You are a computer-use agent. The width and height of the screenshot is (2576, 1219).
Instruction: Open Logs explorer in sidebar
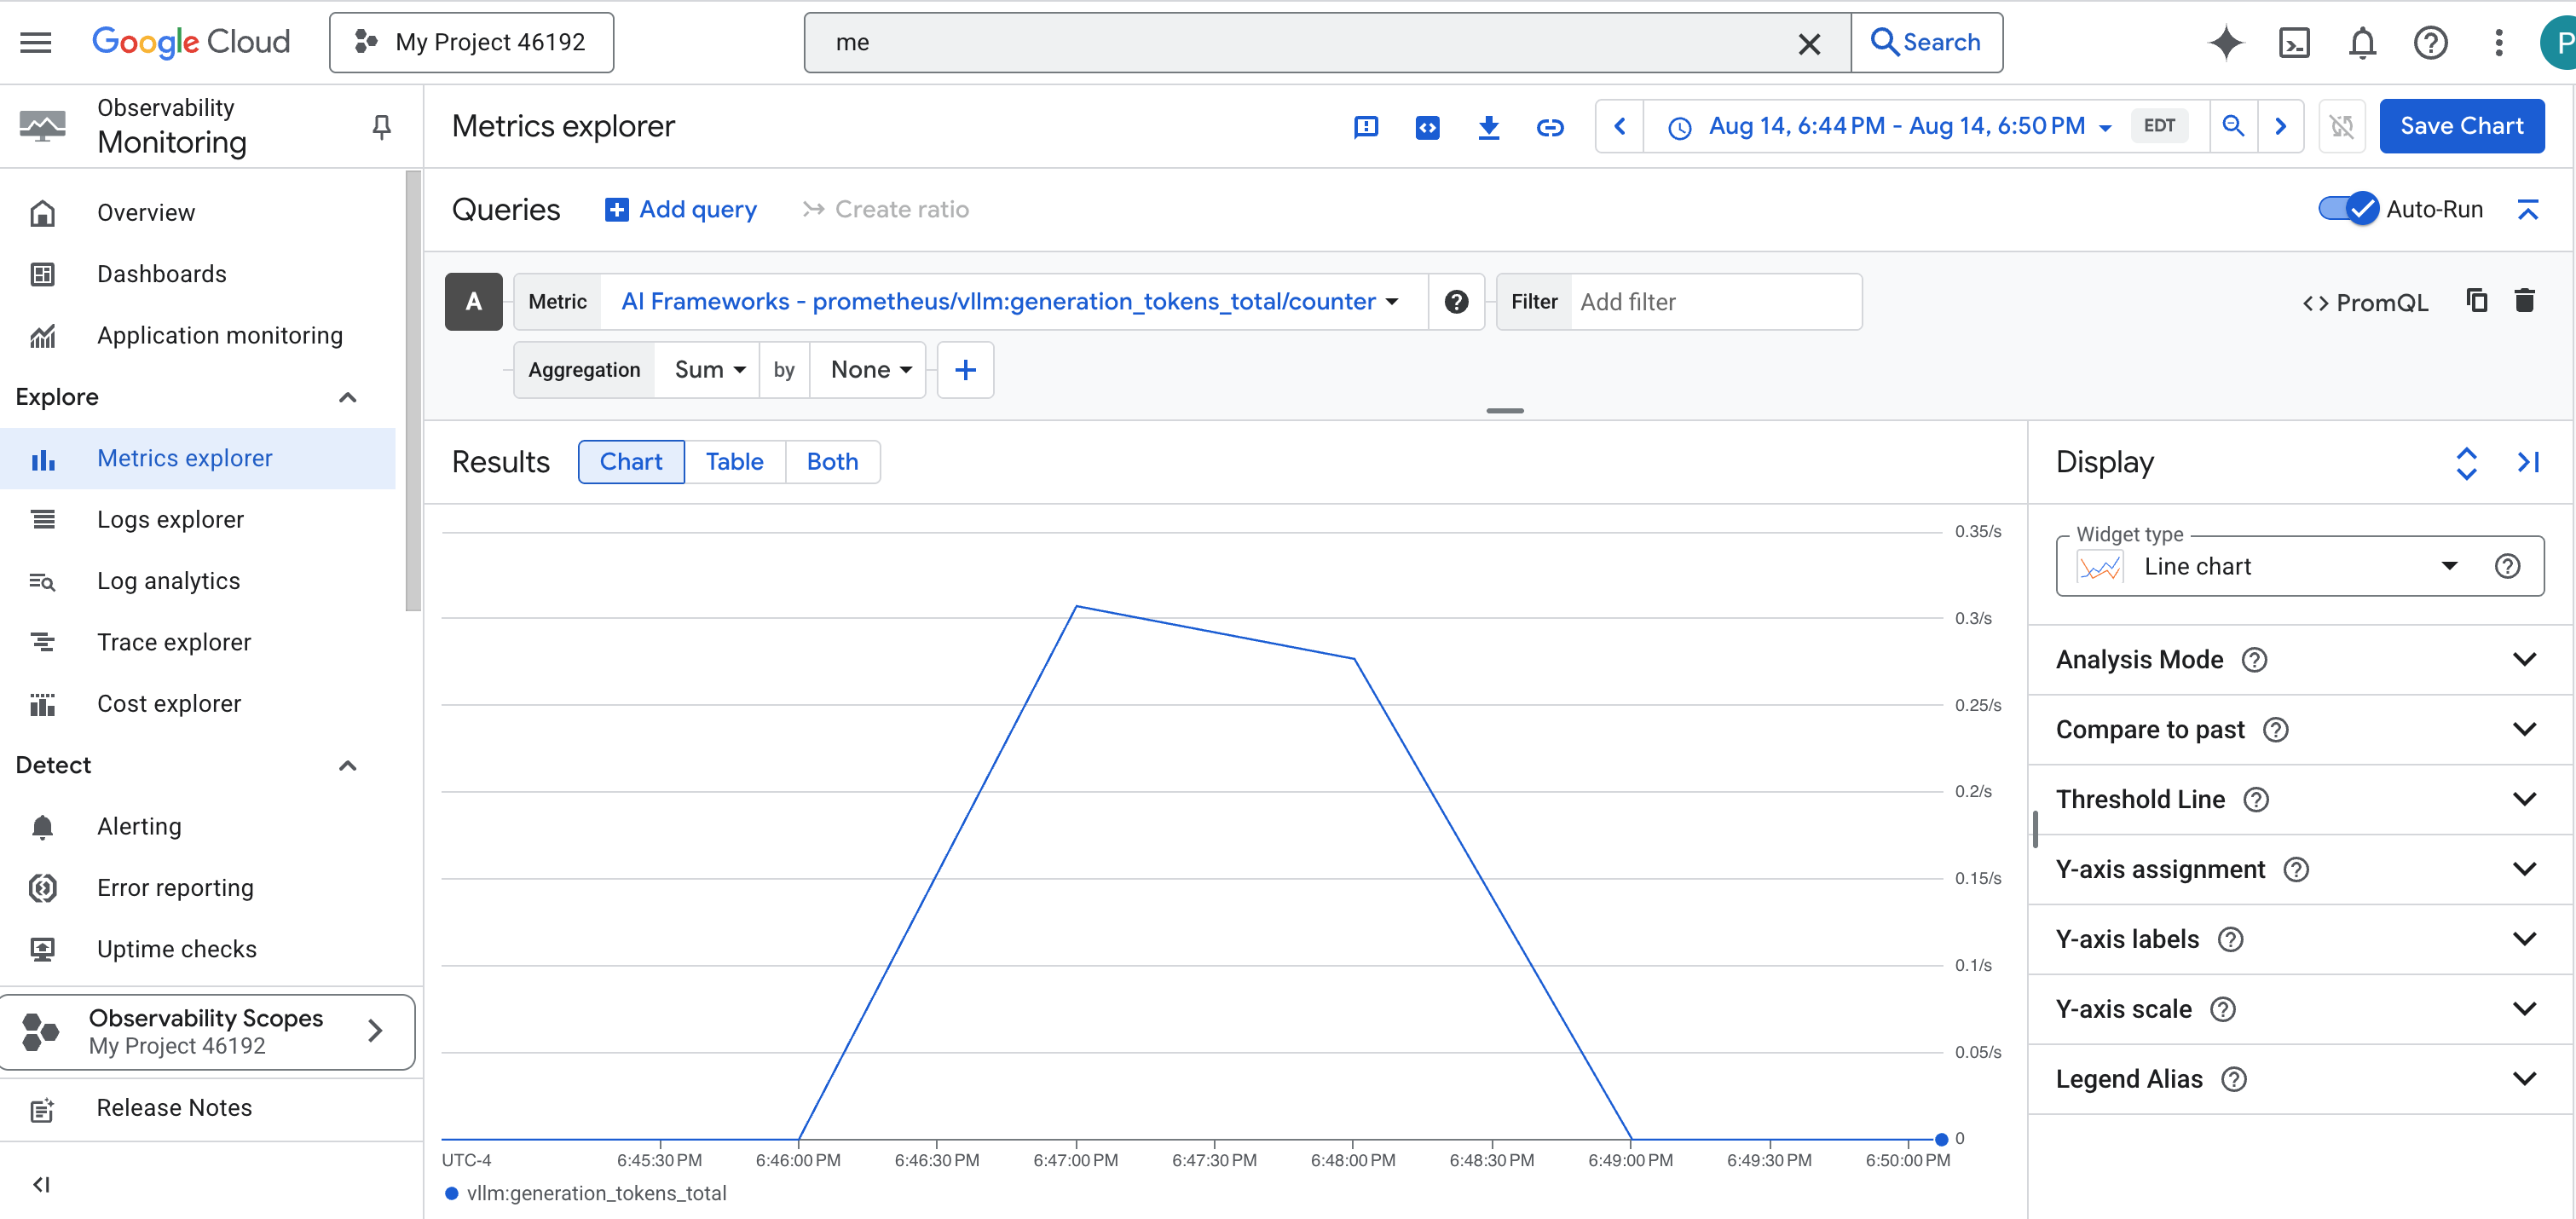170,520
